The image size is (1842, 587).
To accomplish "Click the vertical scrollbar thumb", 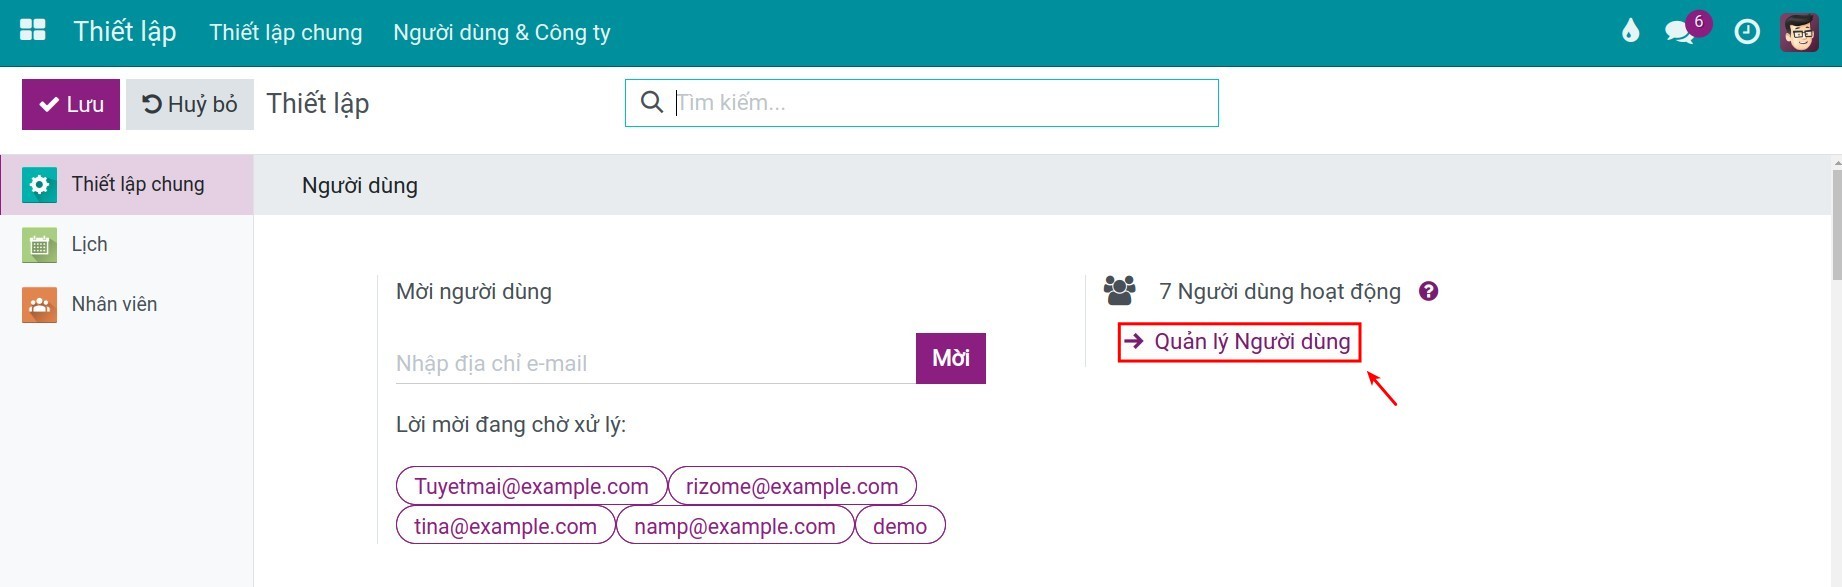I will [1836, 225].
